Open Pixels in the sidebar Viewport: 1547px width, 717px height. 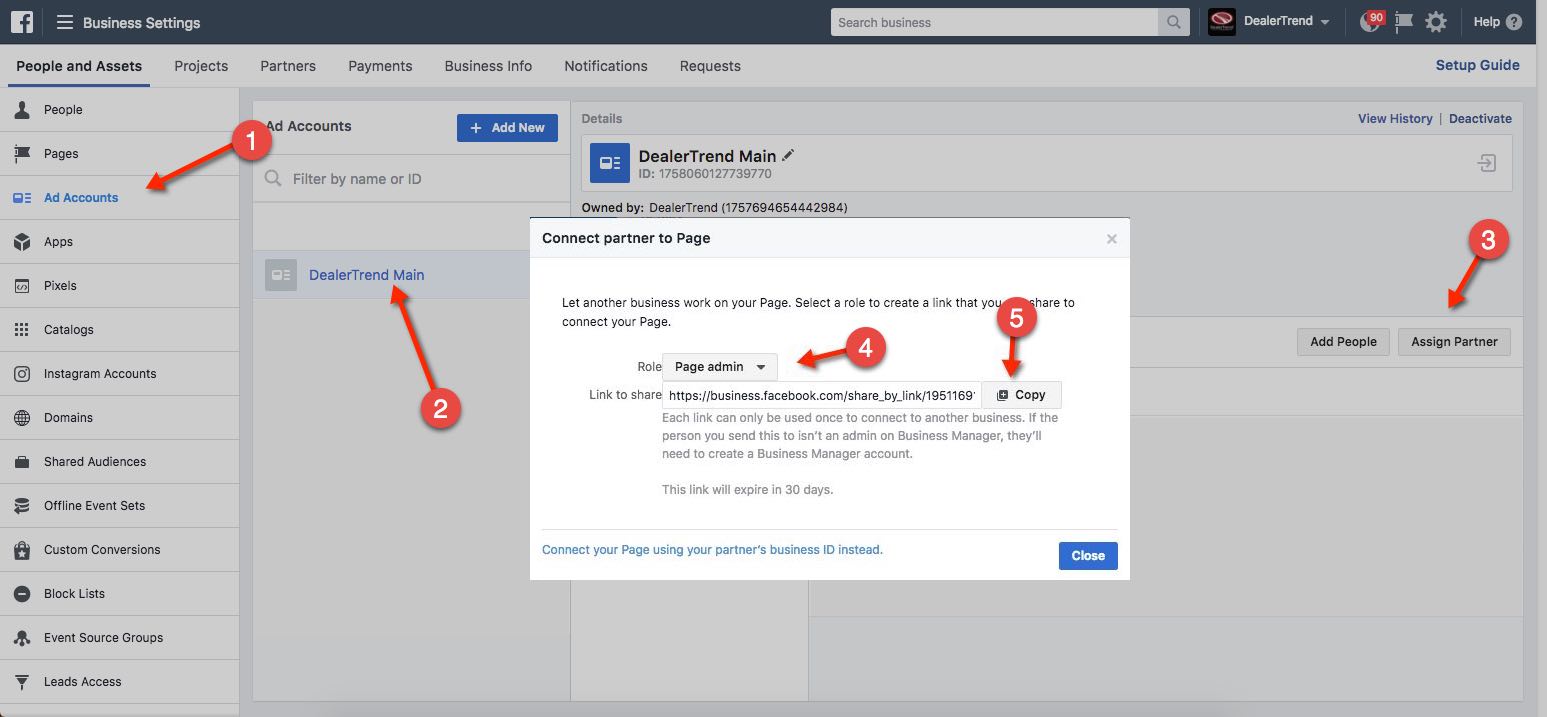tap(119, 286)
